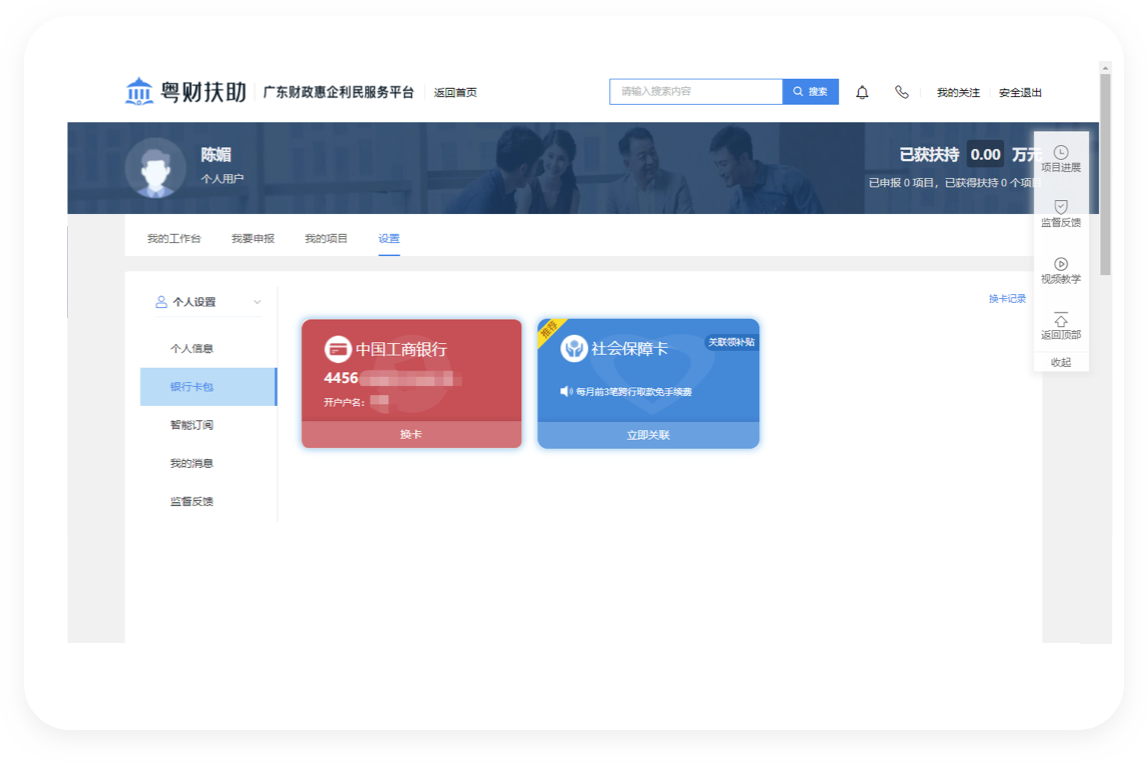Click the notification bell icon

click(x=862, y=92)
